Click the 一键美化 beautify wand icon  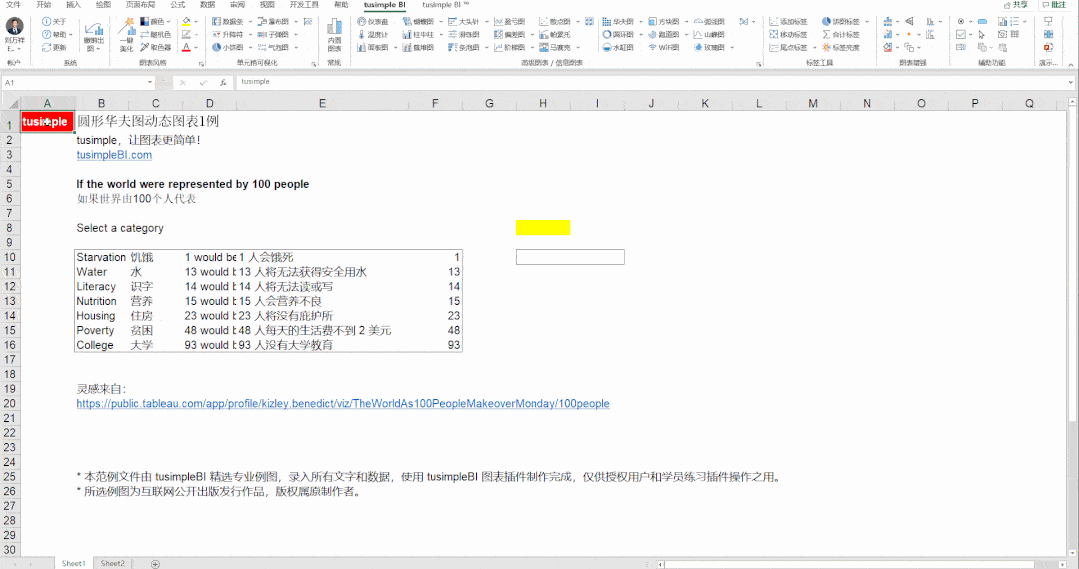pyautogui.click(x=127, y=34)
